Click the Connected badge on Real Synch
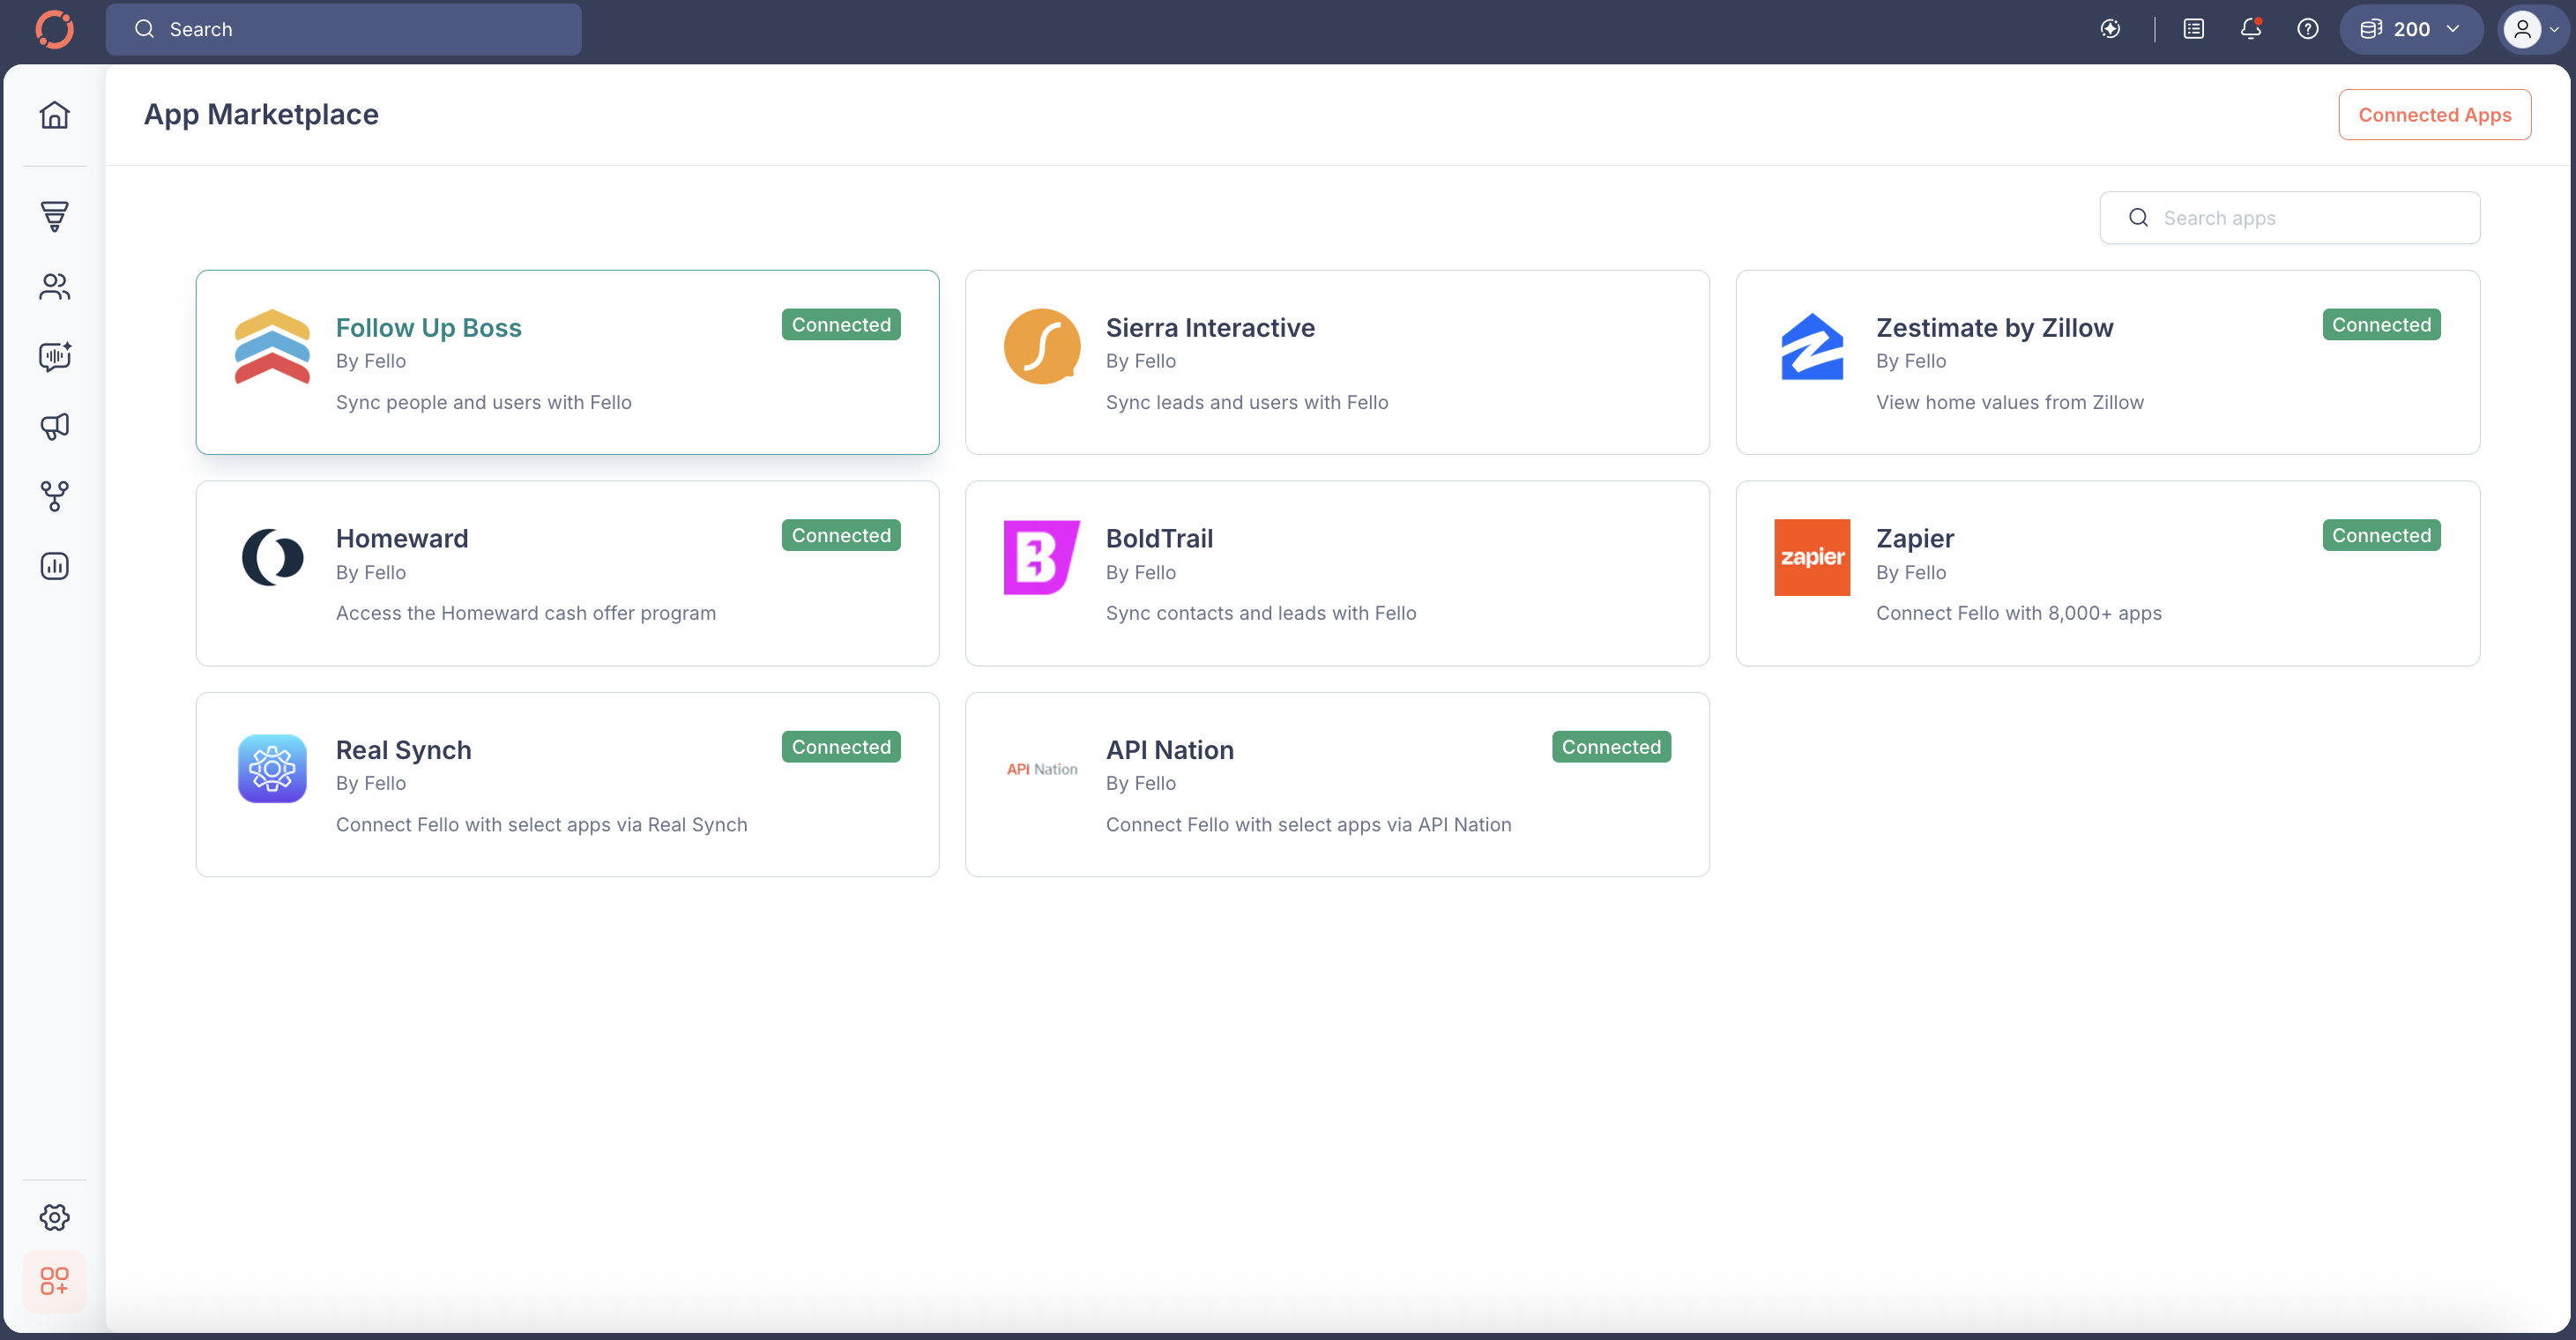2576x1340 pixels. [841, 746]
